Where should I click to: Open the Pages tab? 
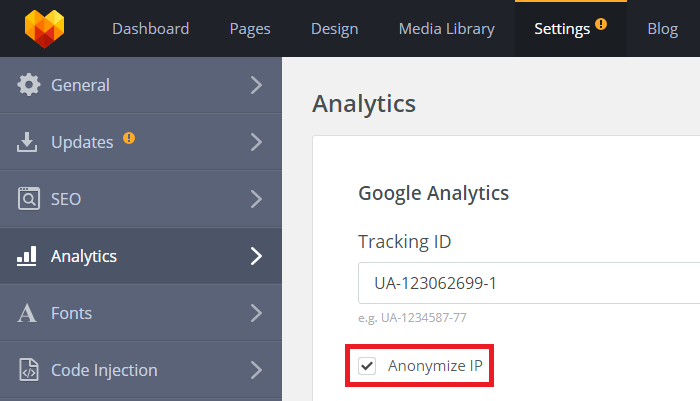tap(250, 29)
